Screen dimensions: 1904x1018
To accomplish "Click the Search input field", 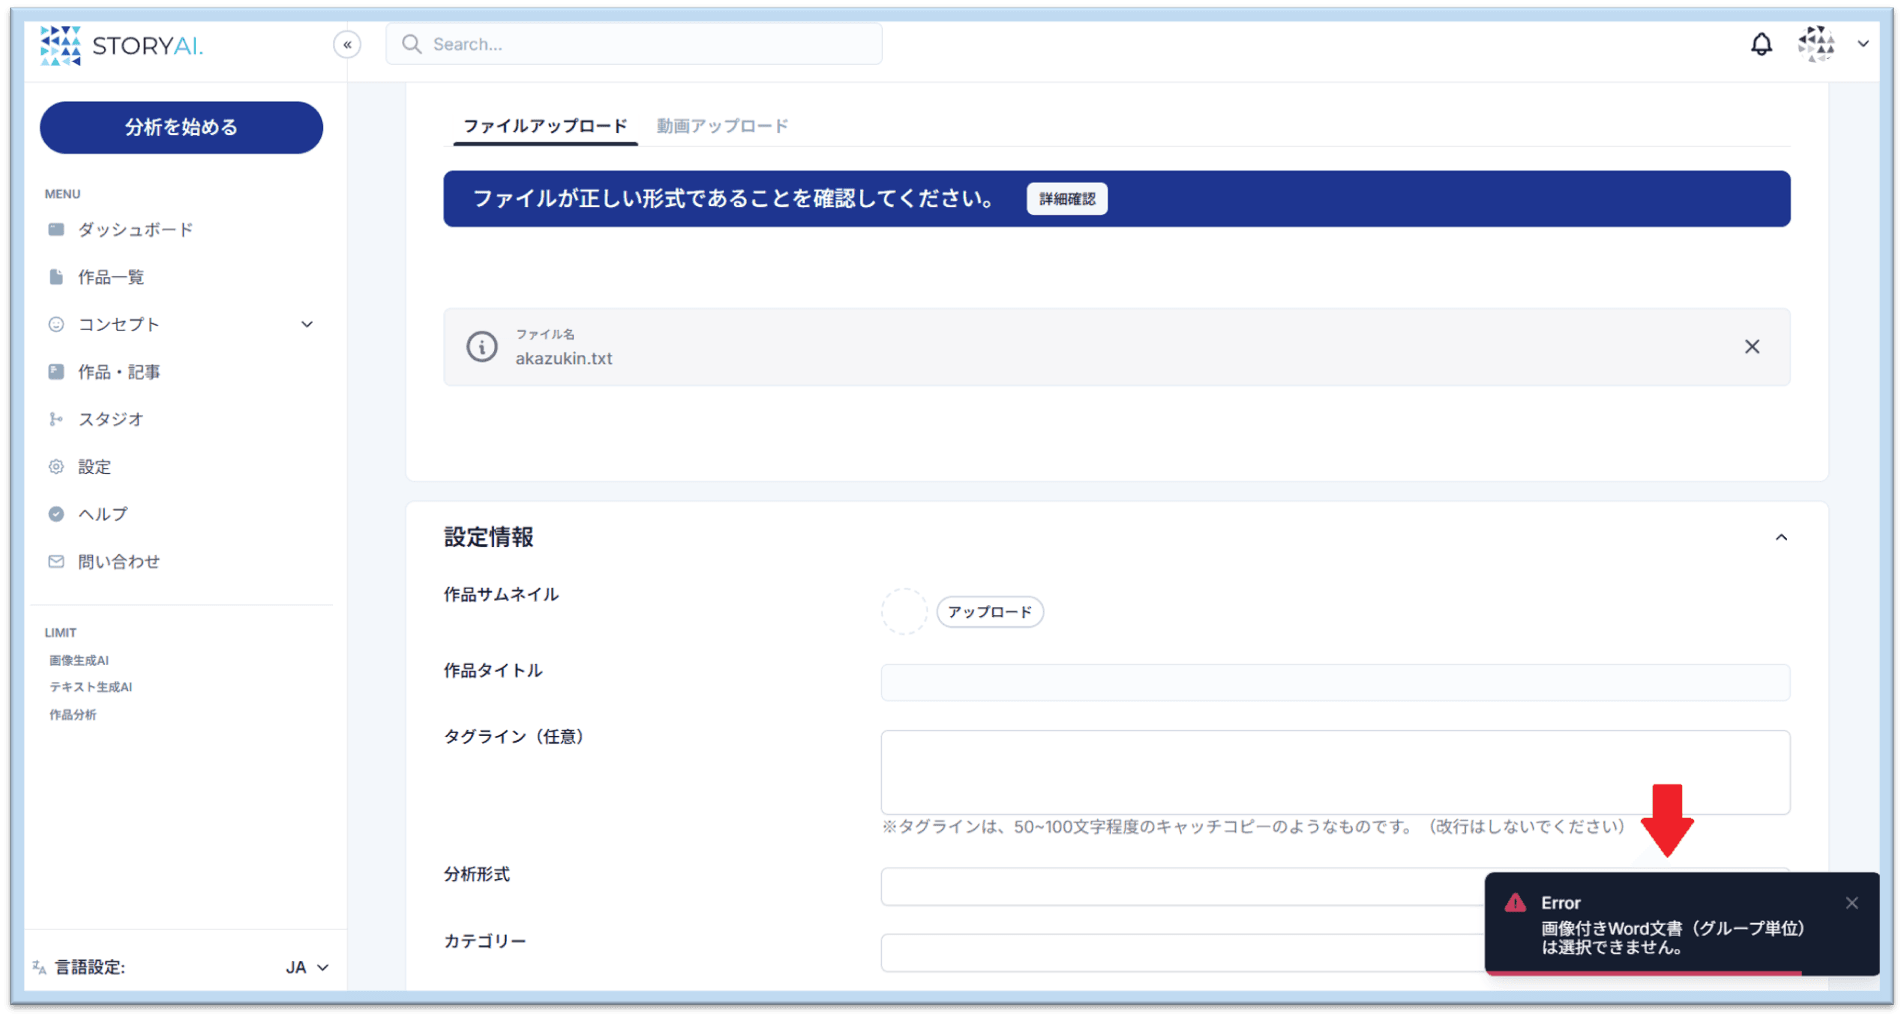I will click(x=634, y=44).
